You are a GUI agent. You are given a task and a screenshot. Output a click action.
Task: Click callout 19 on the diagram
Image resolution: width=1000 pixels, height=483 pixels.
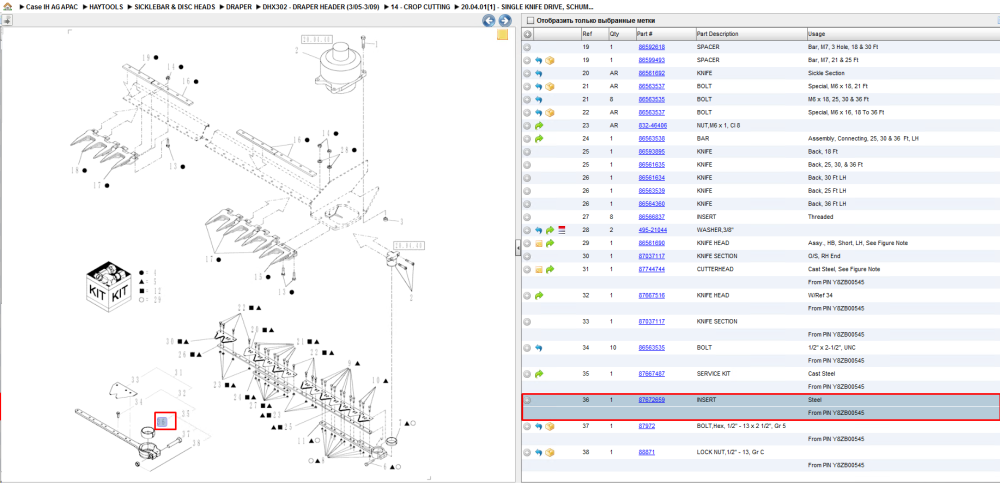click(146, 57)
